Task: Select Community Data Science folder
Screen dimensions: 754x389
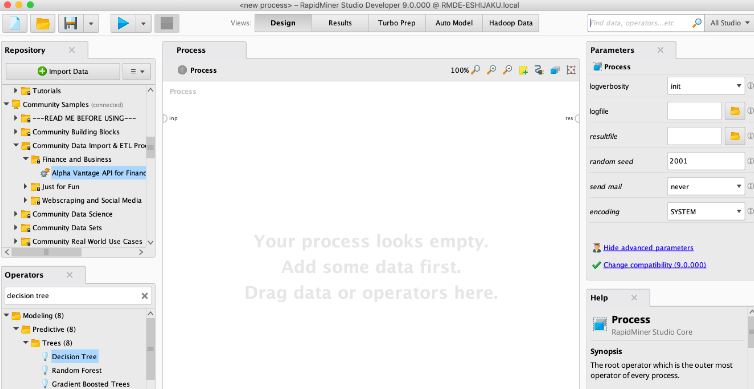Action: pos(72,214)
